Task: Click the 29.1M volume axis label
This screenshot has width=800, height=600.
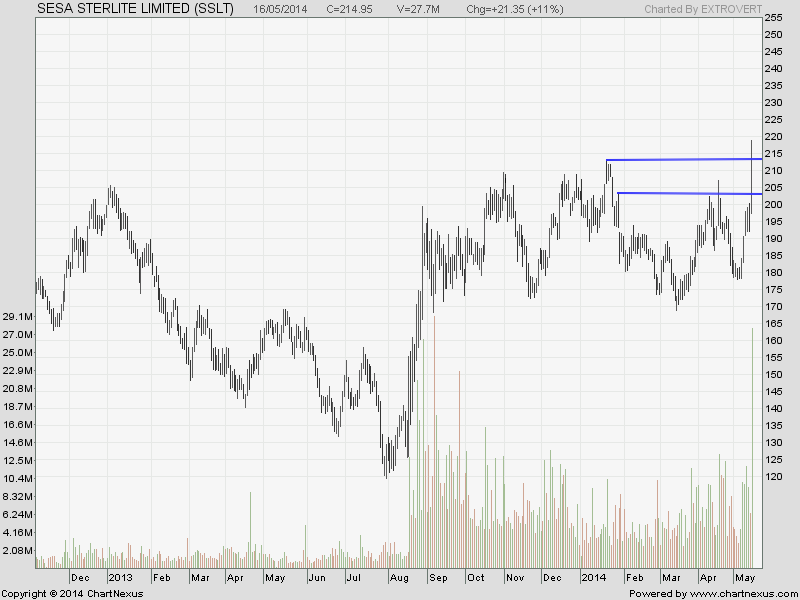Action: coord(19,316)
